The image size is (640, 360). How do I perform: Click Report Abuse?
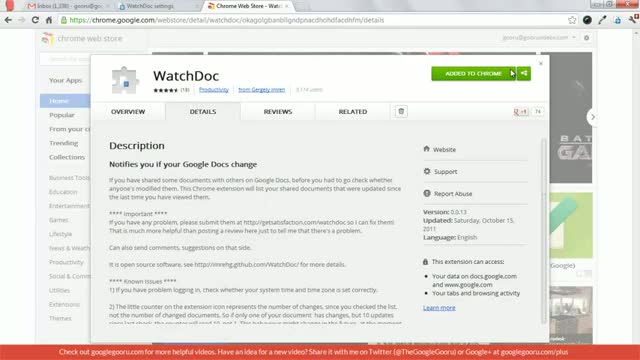448,193
